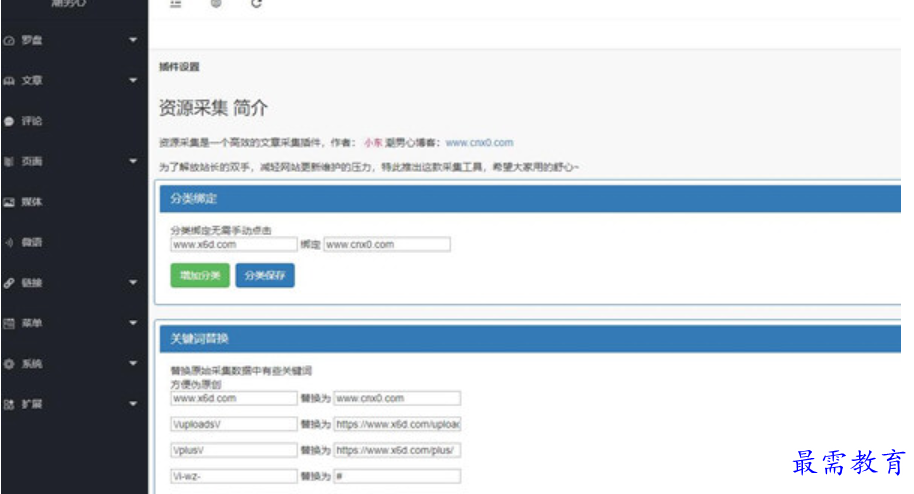Screen dimensions: 914x494
Task: Expand the 页面 menu arrow
Action: 133,161
